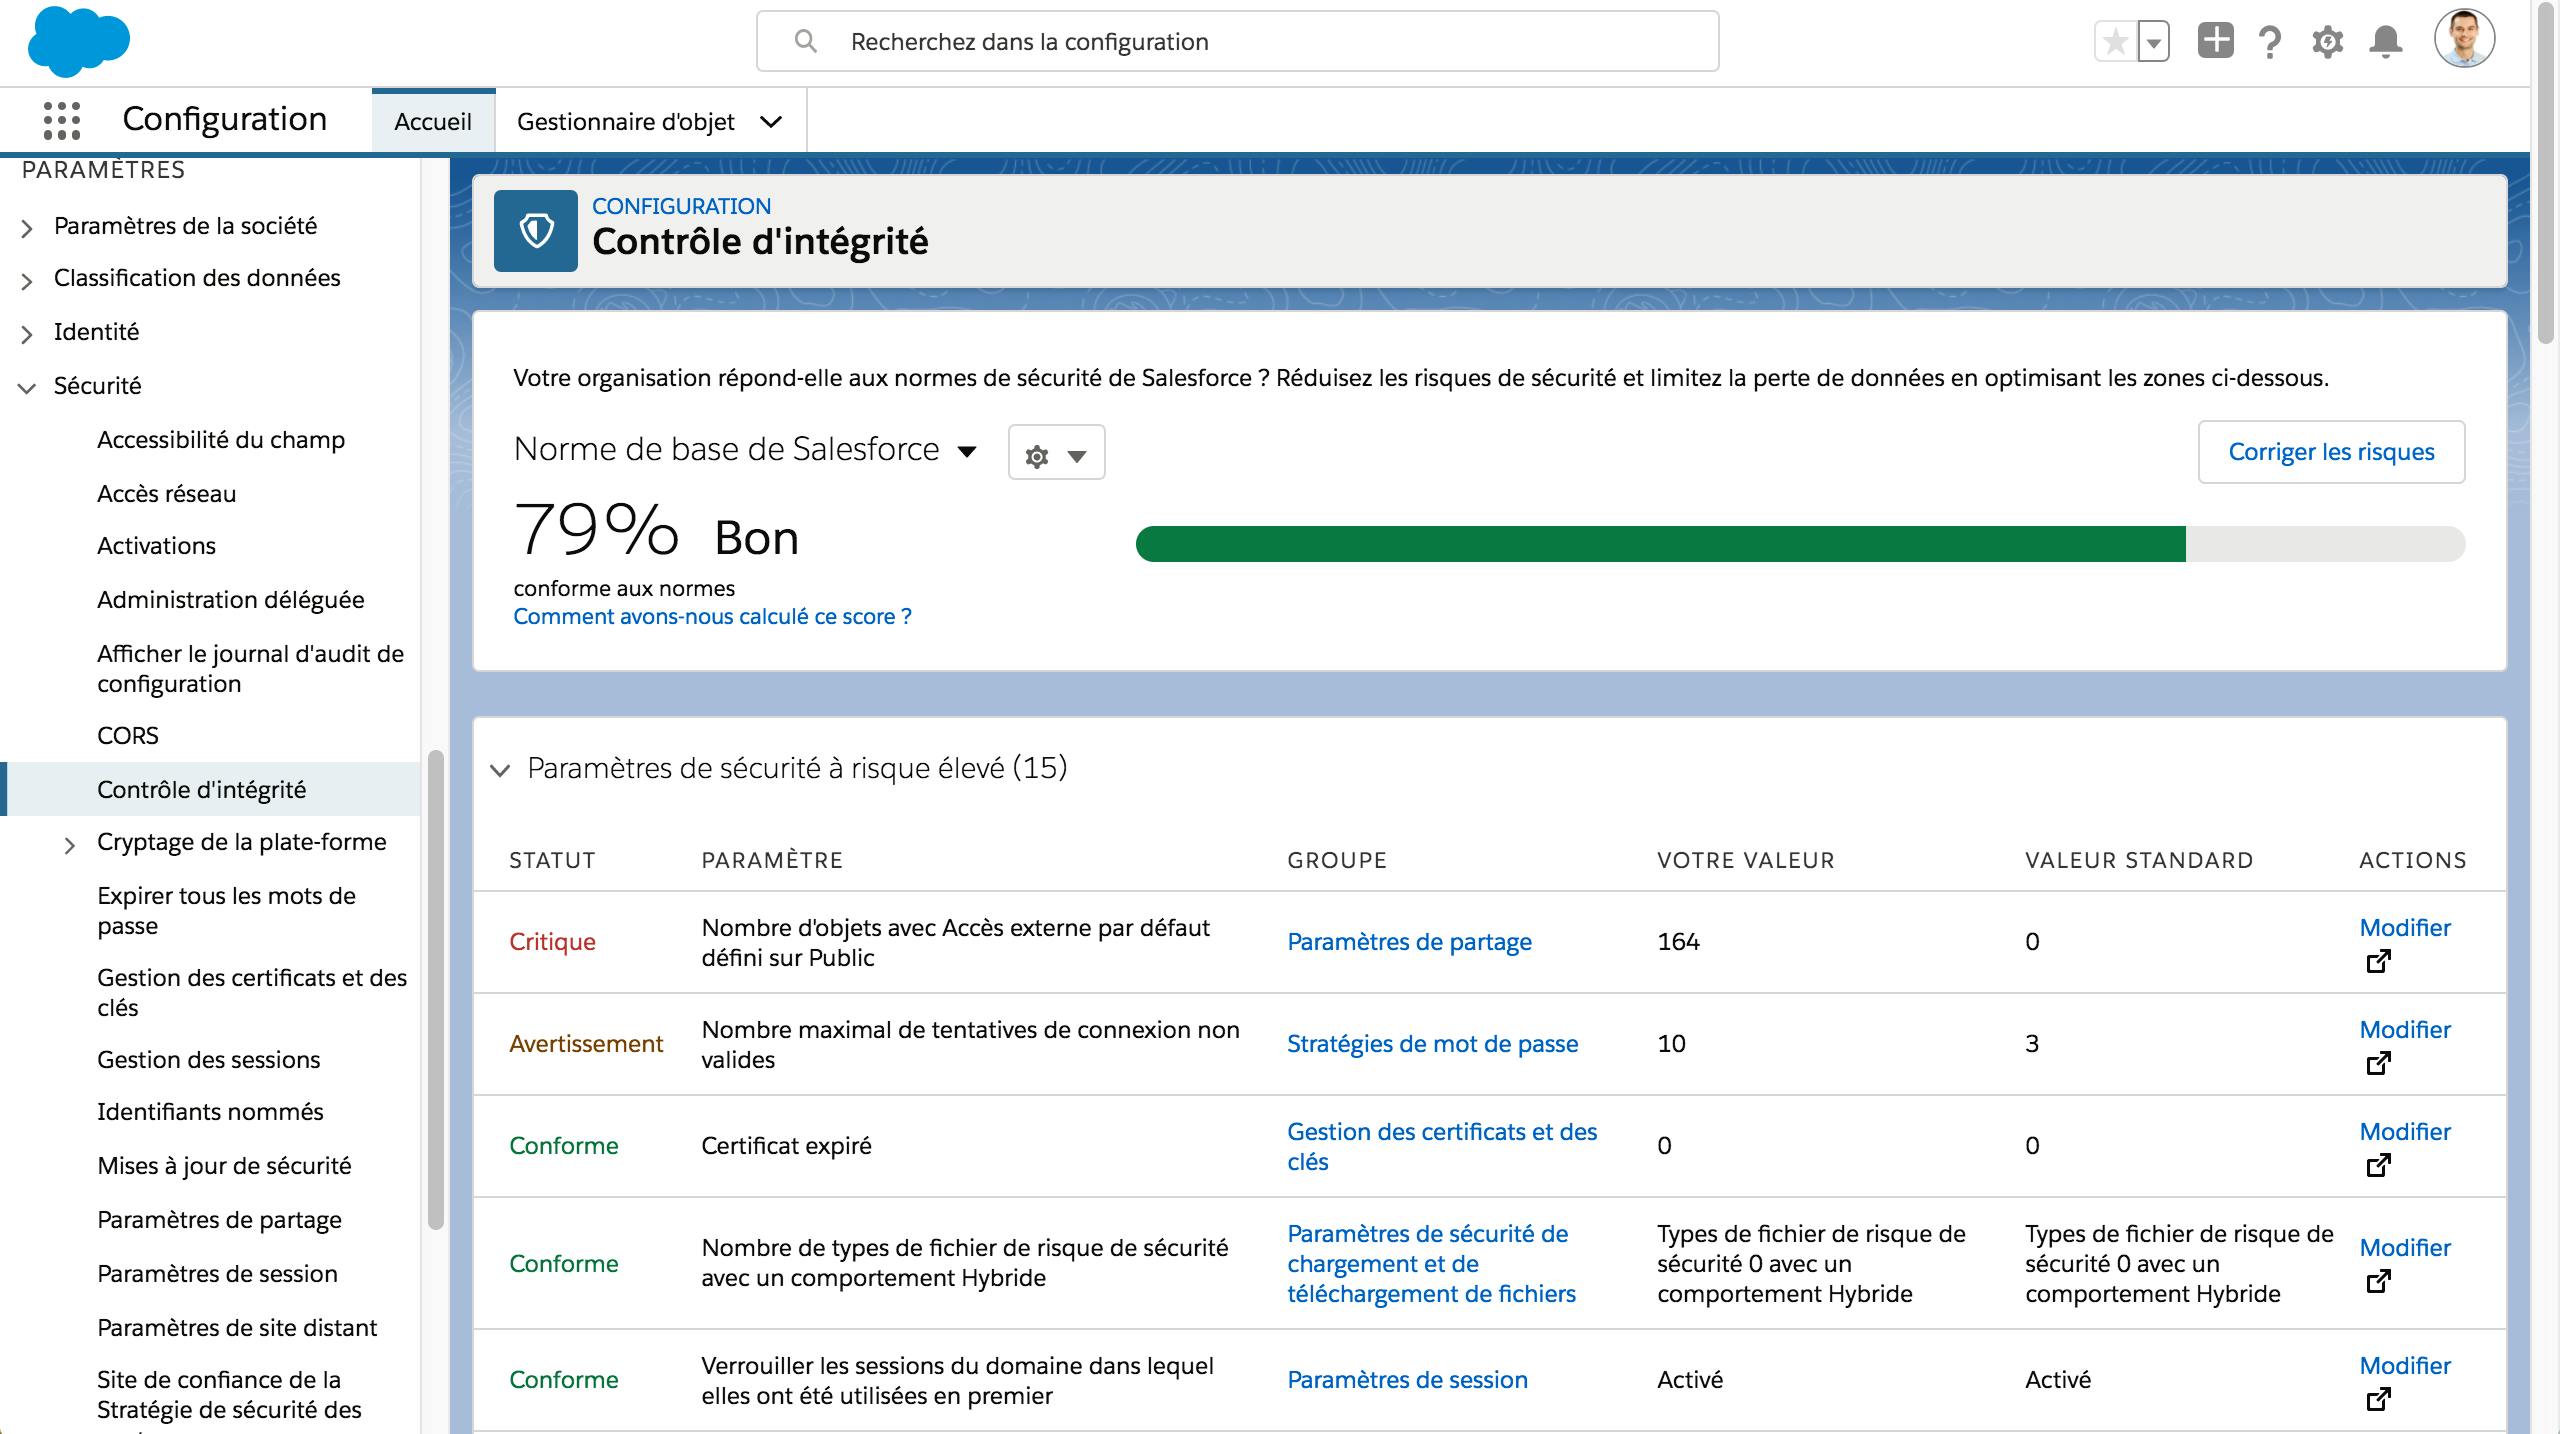Switch to the Accueil tab
The height and width of the screenshot is (1434, 2560).
(433, 121)
